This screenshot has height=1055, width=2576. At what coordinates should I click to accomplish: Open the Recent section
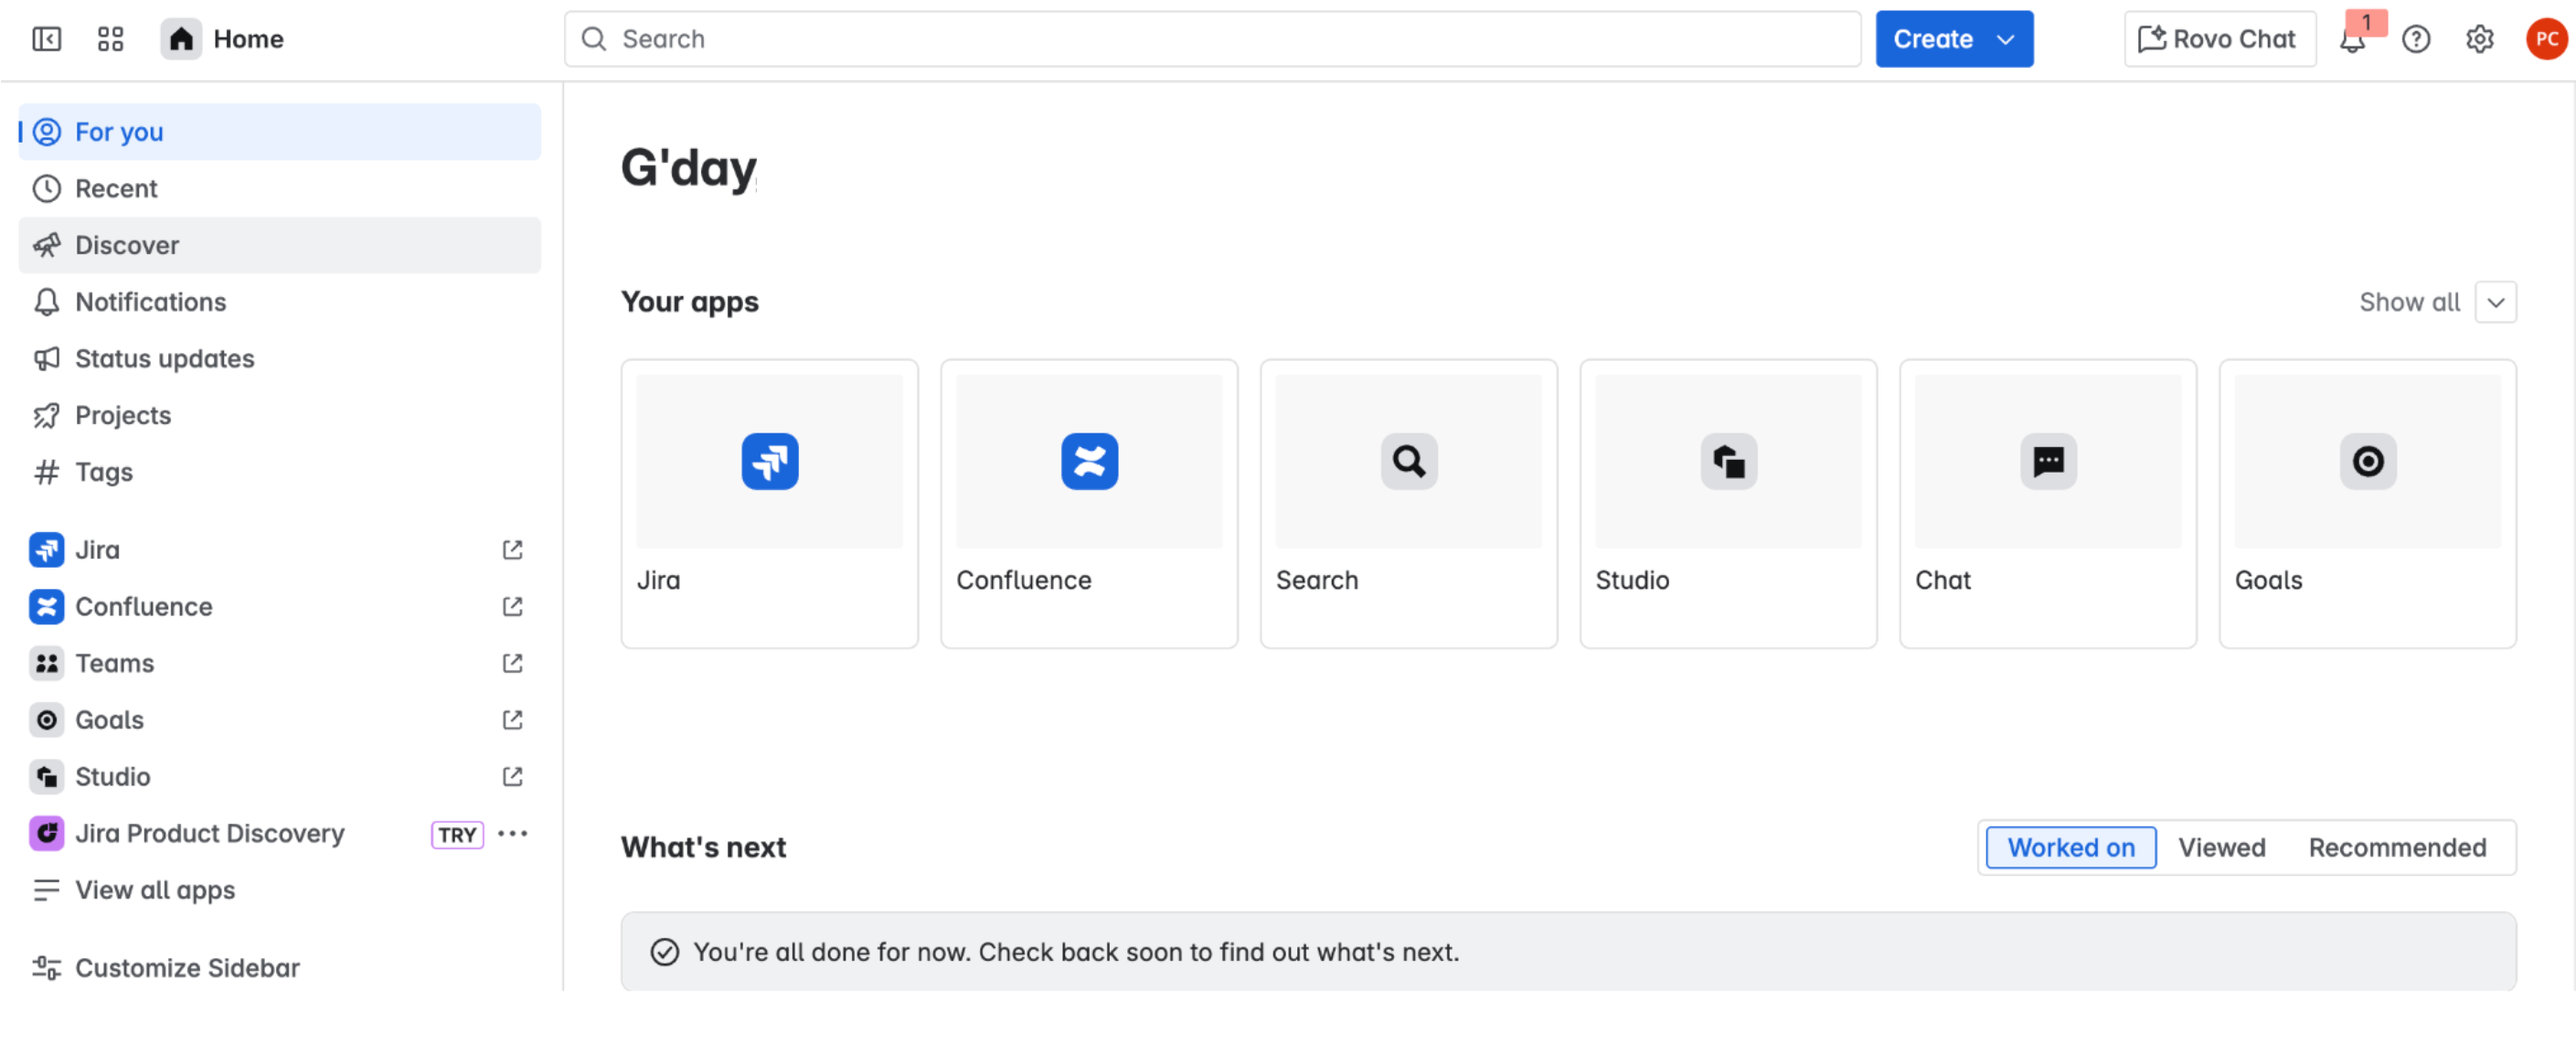(116, 188)
